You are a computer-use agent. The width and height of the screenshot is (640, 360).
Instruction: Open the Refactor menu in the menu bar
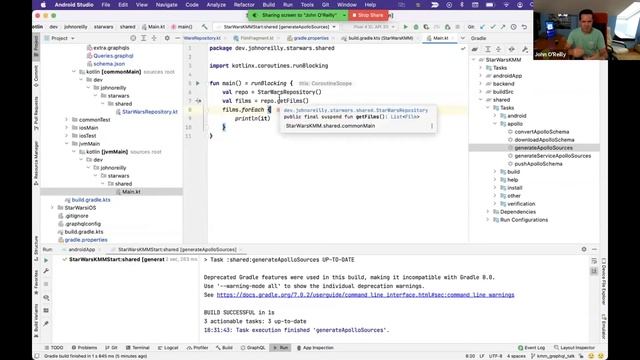[244, 5]
